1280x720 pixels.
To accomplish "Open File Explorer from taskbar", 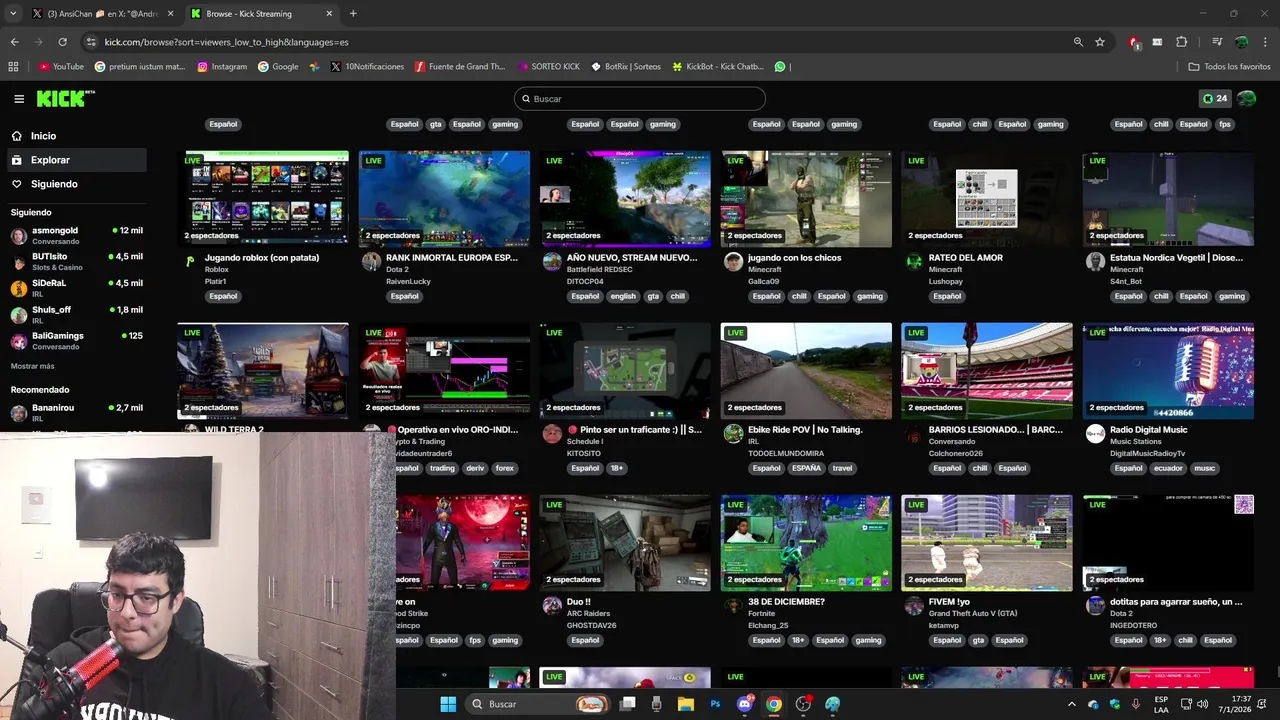I will [686, 704].
